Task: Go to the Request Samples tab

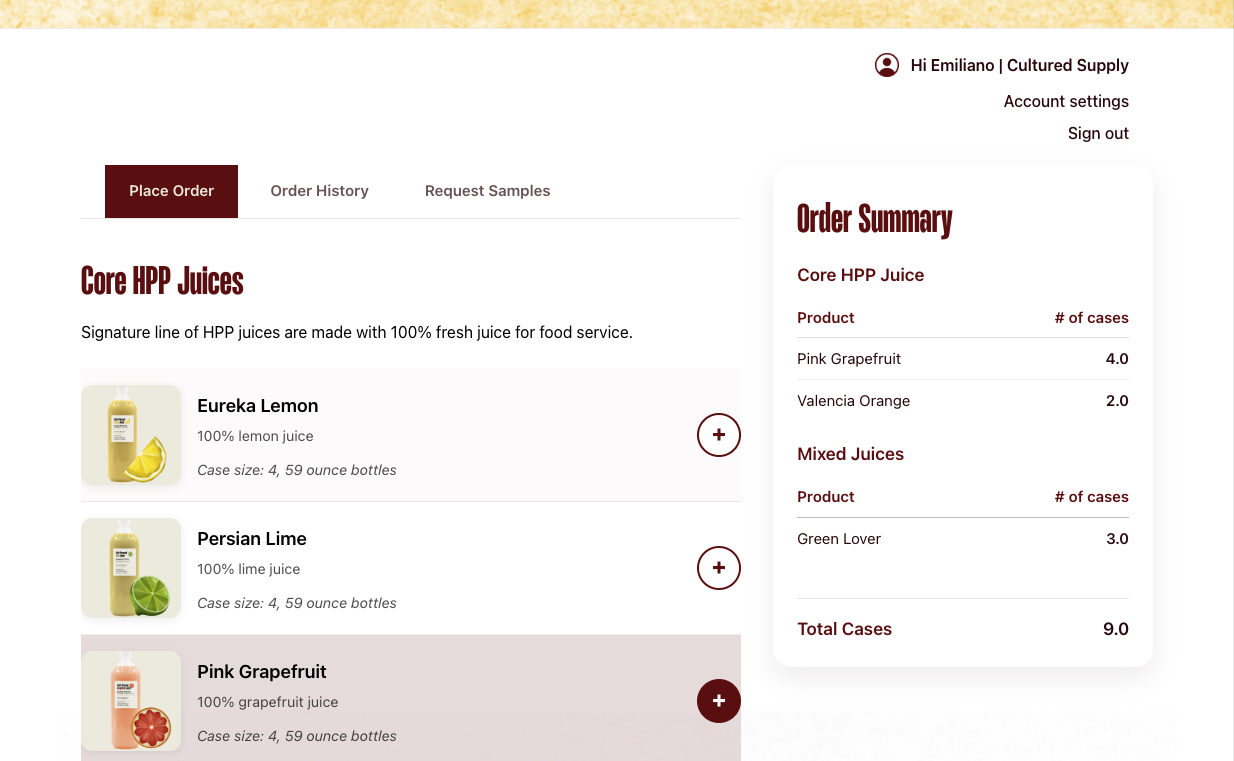Action: point(487,191)
